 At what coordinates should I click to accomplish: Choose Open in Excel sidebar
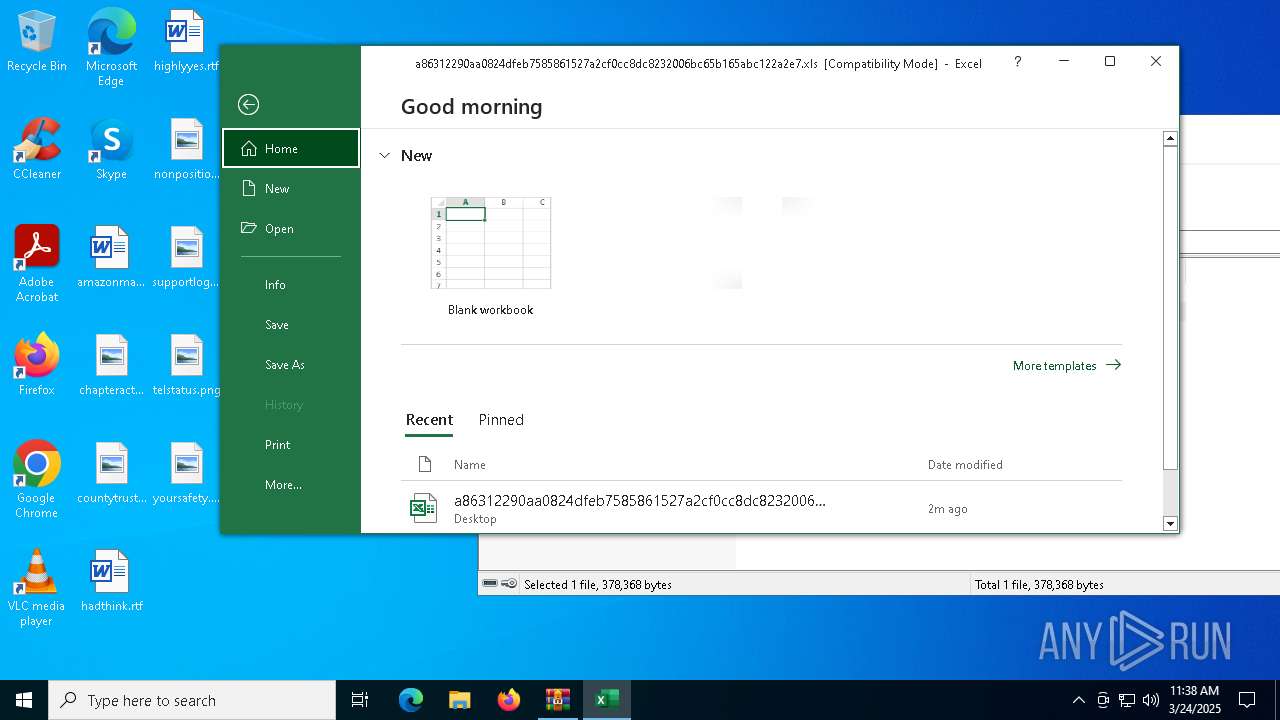pos(291,228)
